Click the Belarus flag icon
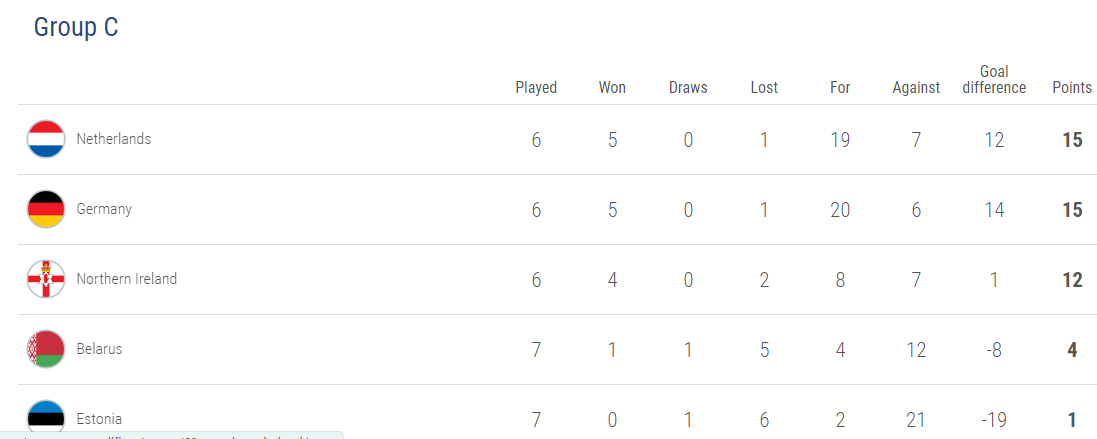This screenshot has height=439, width=1097. point(46,349)
